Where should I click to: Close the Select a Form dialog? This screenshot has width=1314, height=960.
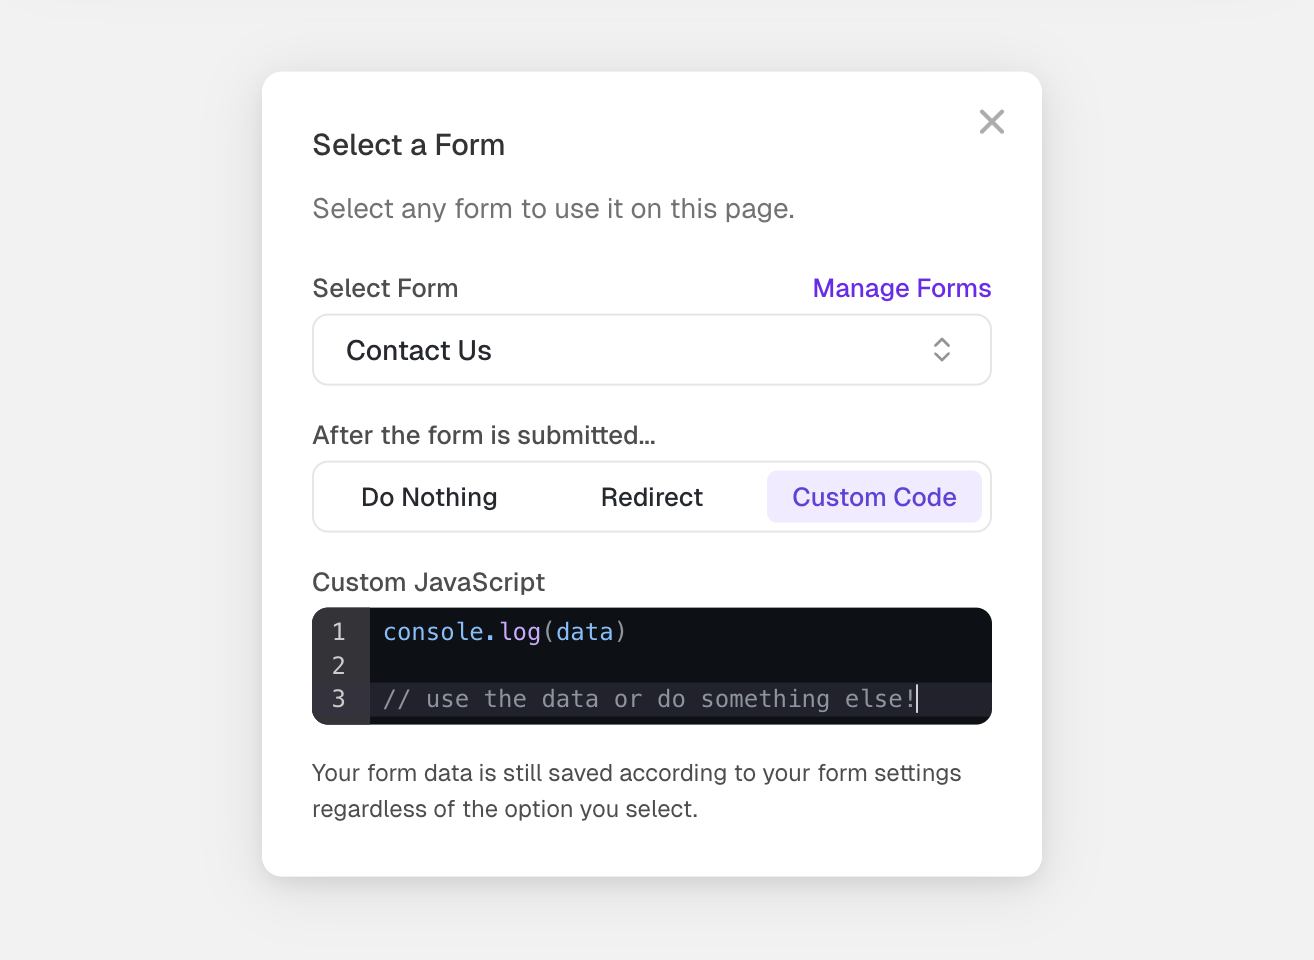tap(991, 122)
